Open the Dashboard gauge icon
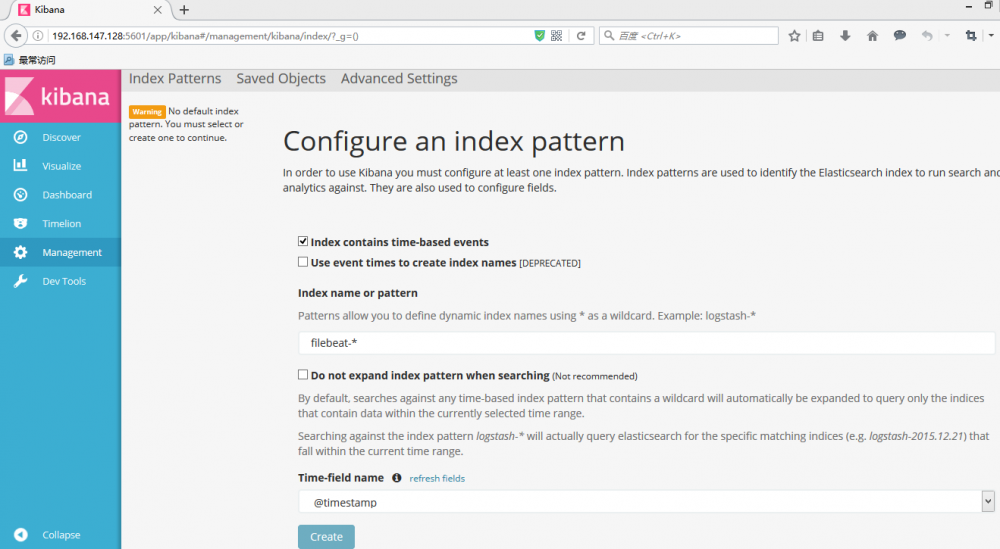 [20, 195]
